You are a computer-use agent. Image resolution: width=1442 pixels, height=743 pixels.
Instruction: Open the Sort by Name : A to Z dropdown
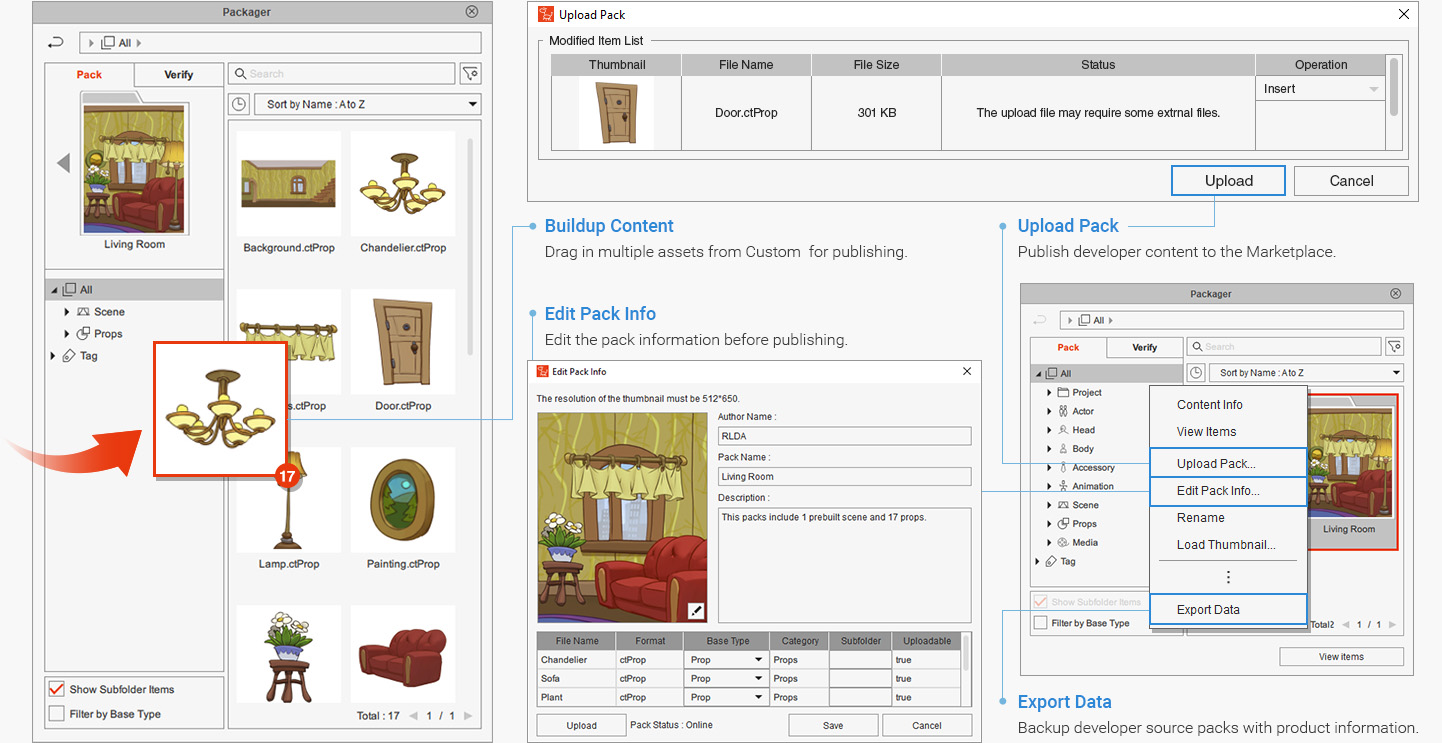click(x=368, y=104)
